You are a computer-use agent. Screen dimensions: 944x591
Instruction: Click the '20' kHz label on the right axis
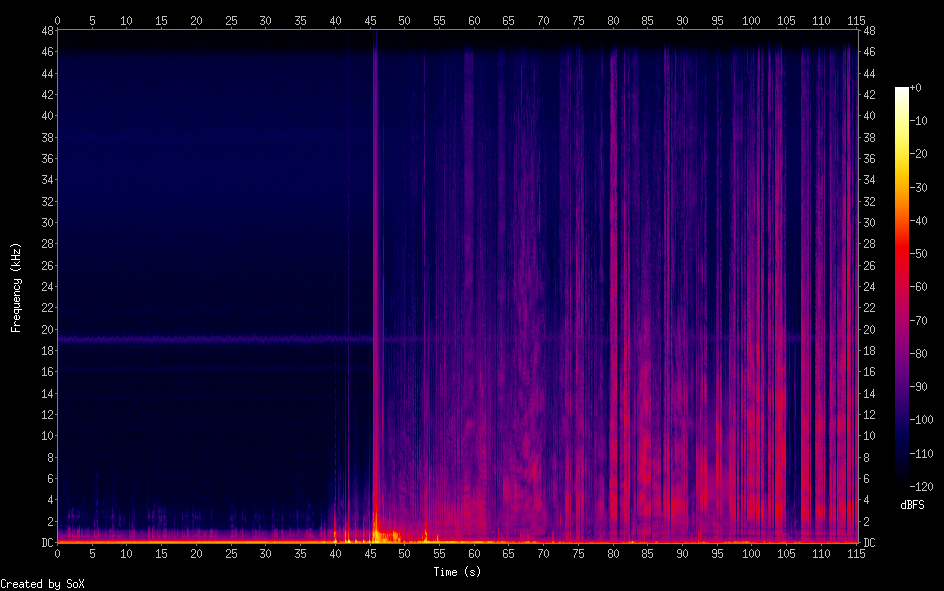(869, 330)
